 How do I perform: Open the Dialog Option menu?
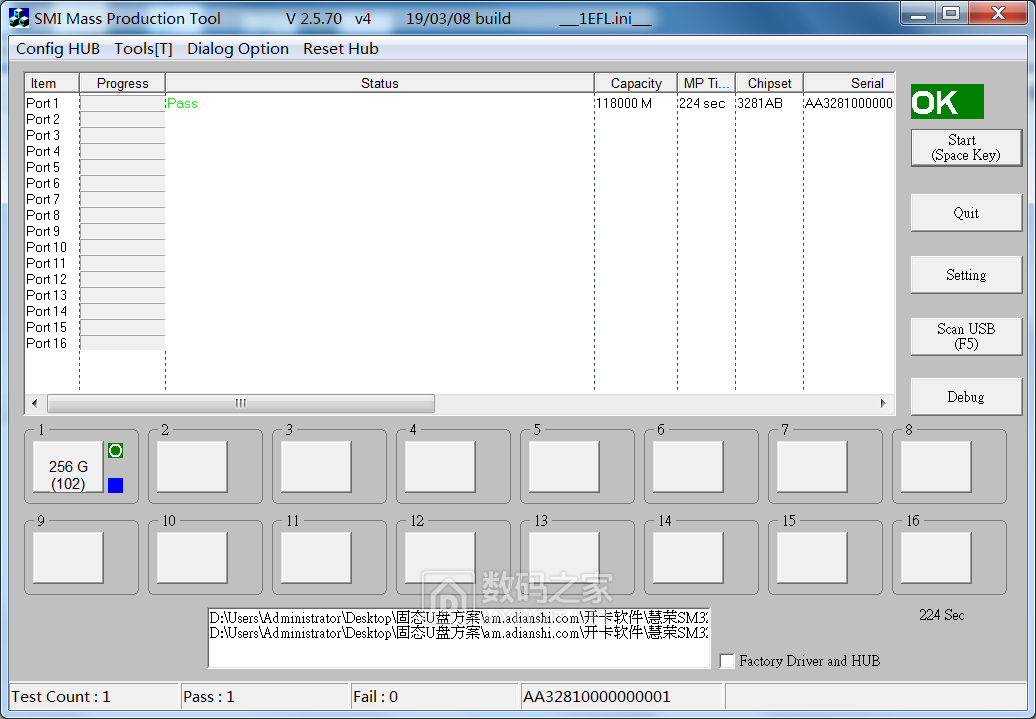238,49
